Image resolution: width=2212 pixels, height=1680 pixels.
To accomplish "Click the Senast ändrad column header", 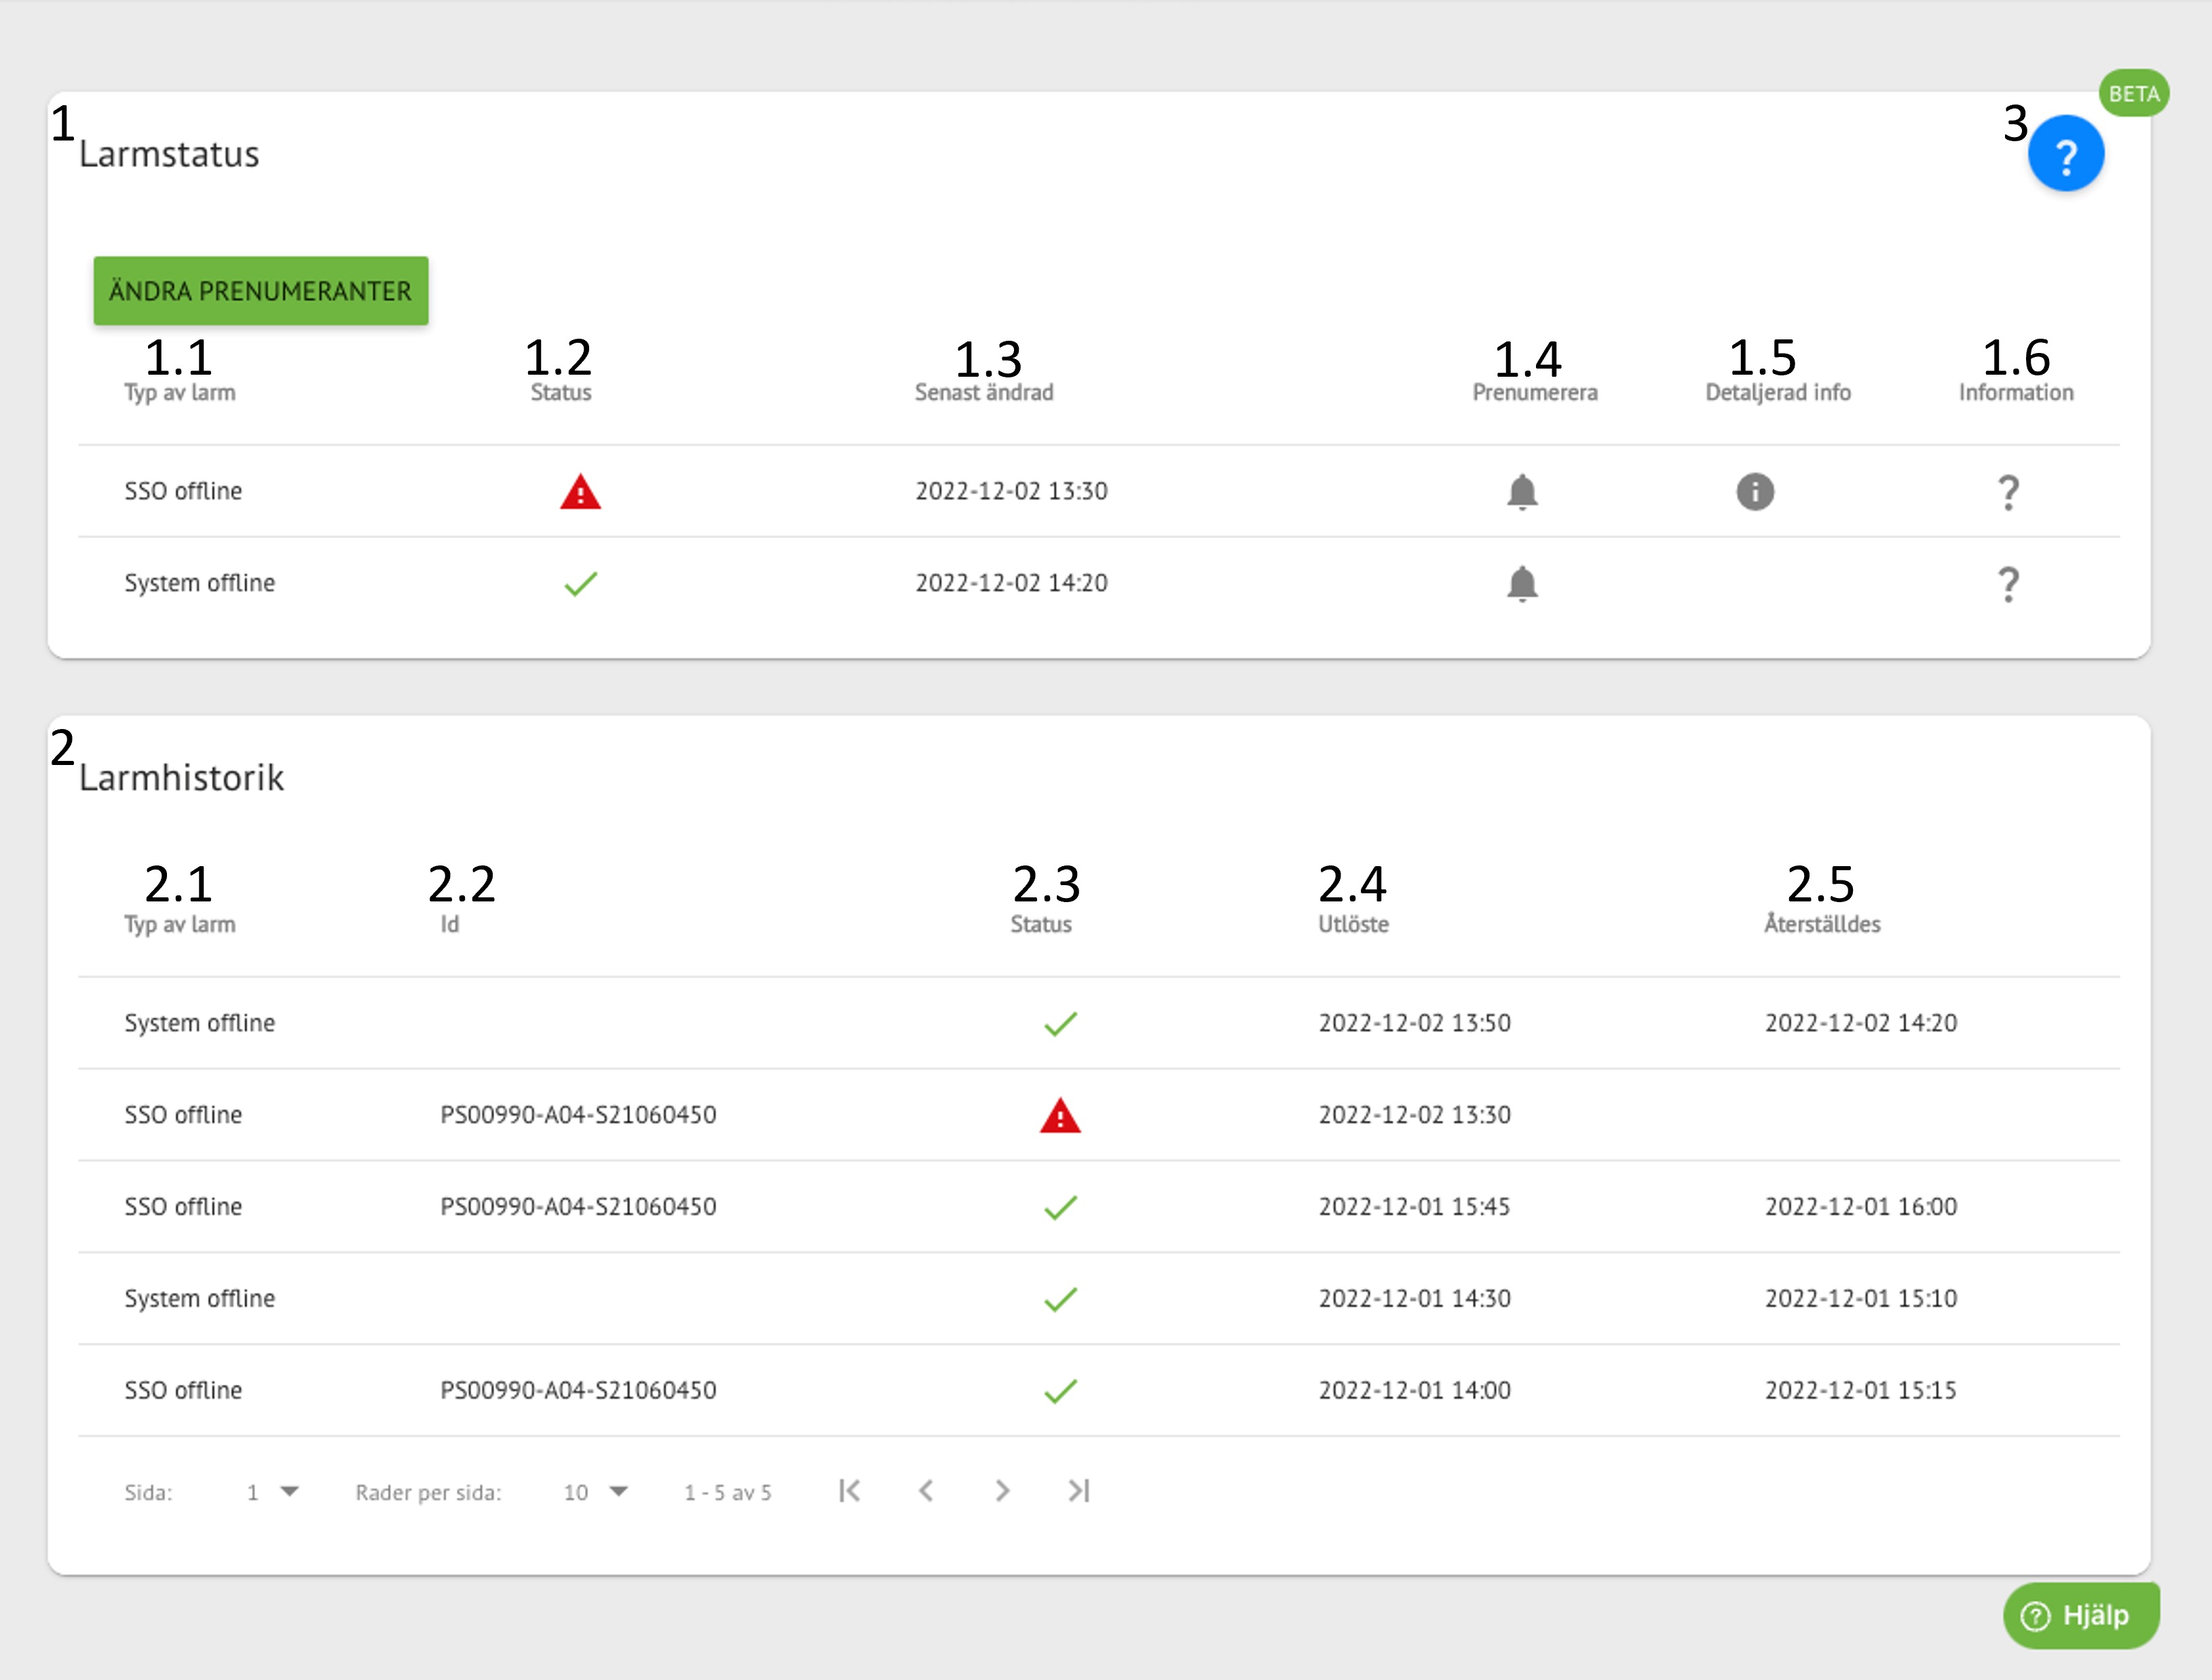I will [x=984, y=392].
